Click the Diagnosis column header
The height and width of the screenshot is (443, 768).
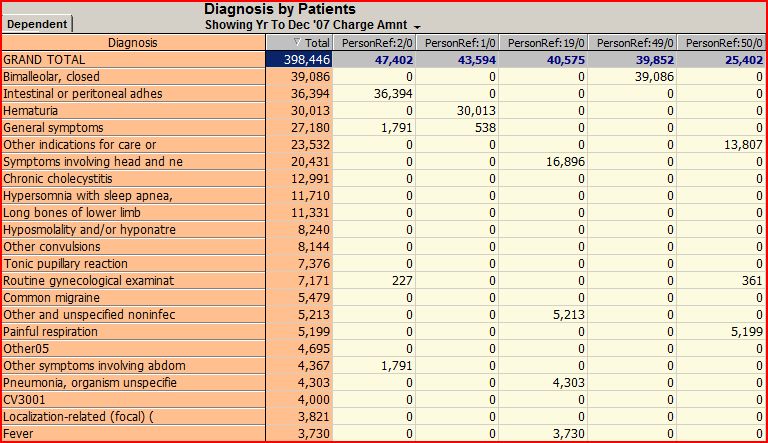click(x=132, y=43)
